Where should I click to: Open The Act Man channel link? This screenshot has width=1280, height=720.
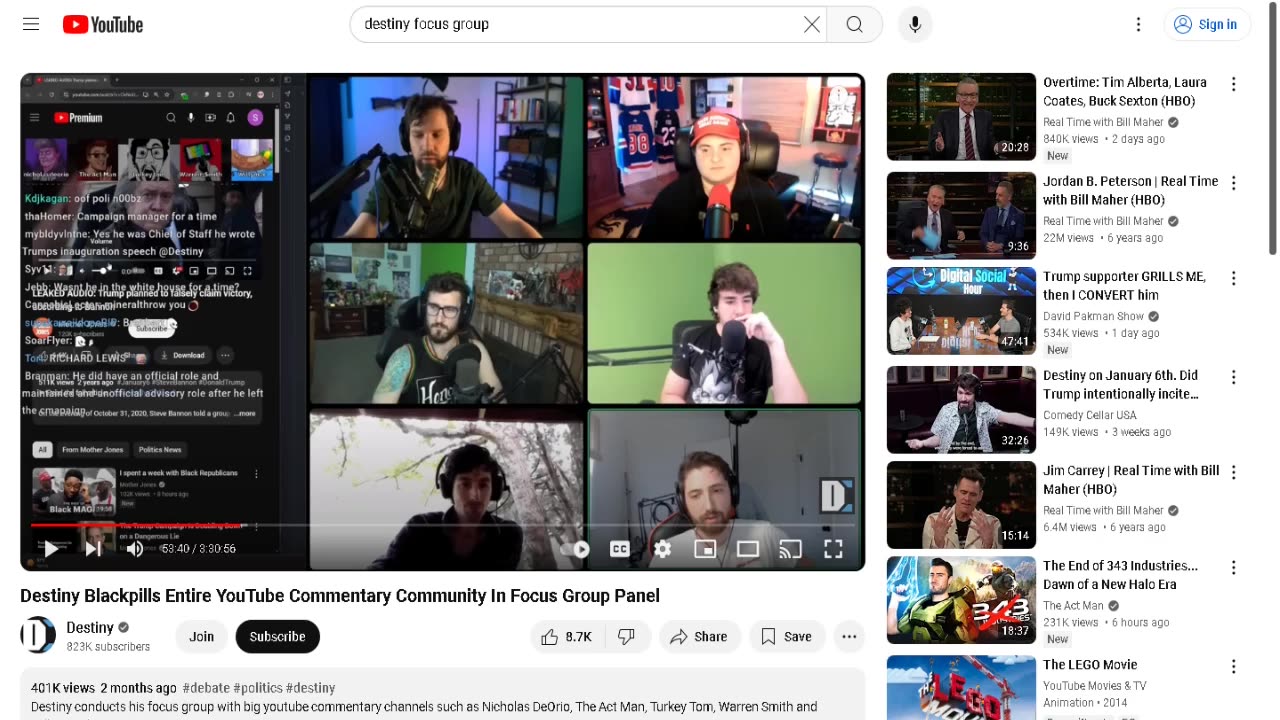click(1073, 605)
